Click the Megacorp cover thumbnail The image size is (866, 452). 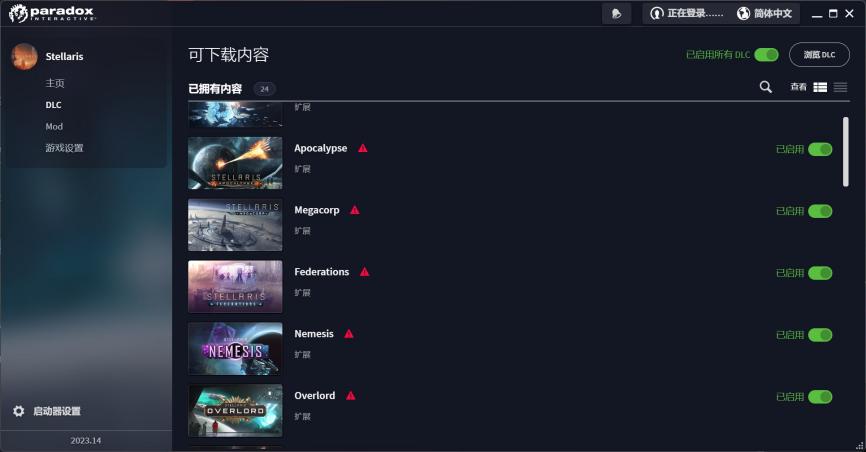coord(235,225)
